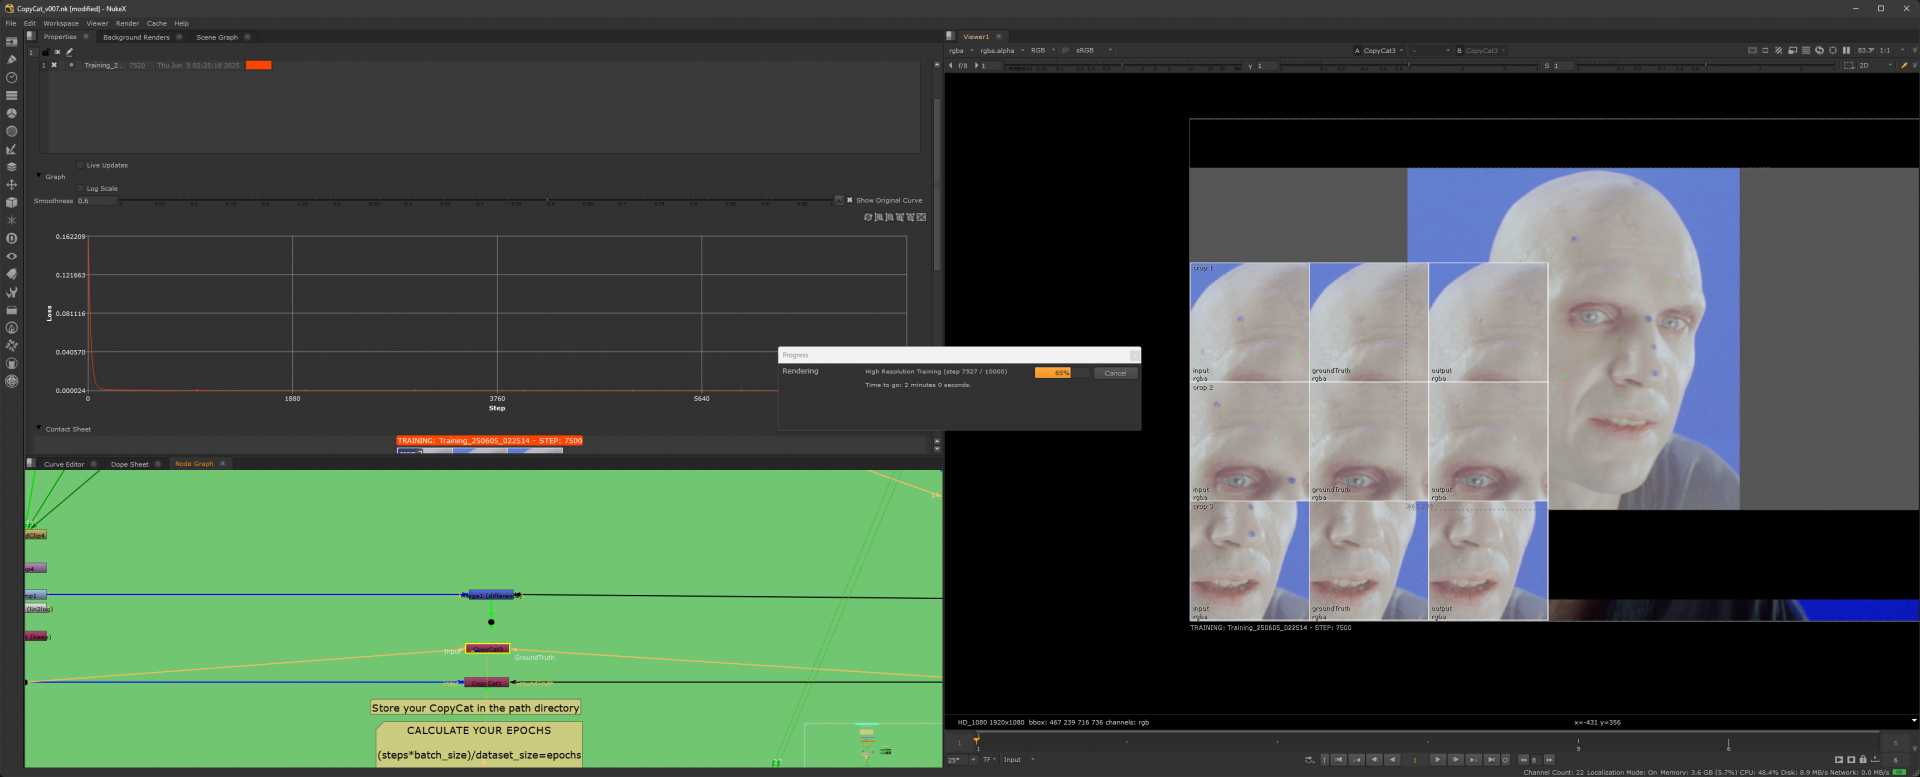The image size is (1920, 777).
Task: Enable the Live Updates checkbox
Action: click(81, 165)
